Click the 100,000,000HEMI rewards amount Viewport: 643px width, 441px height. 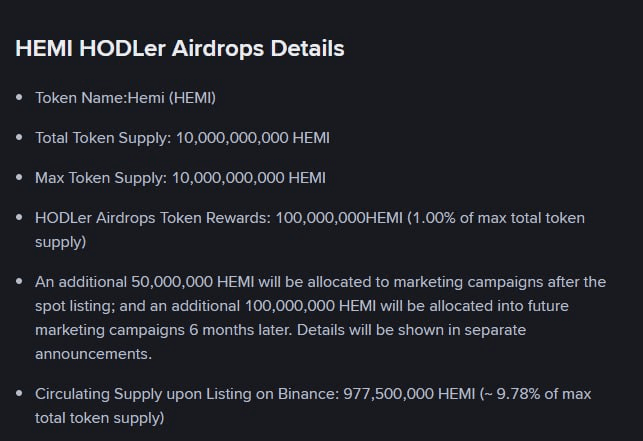[x=339, y=218]
